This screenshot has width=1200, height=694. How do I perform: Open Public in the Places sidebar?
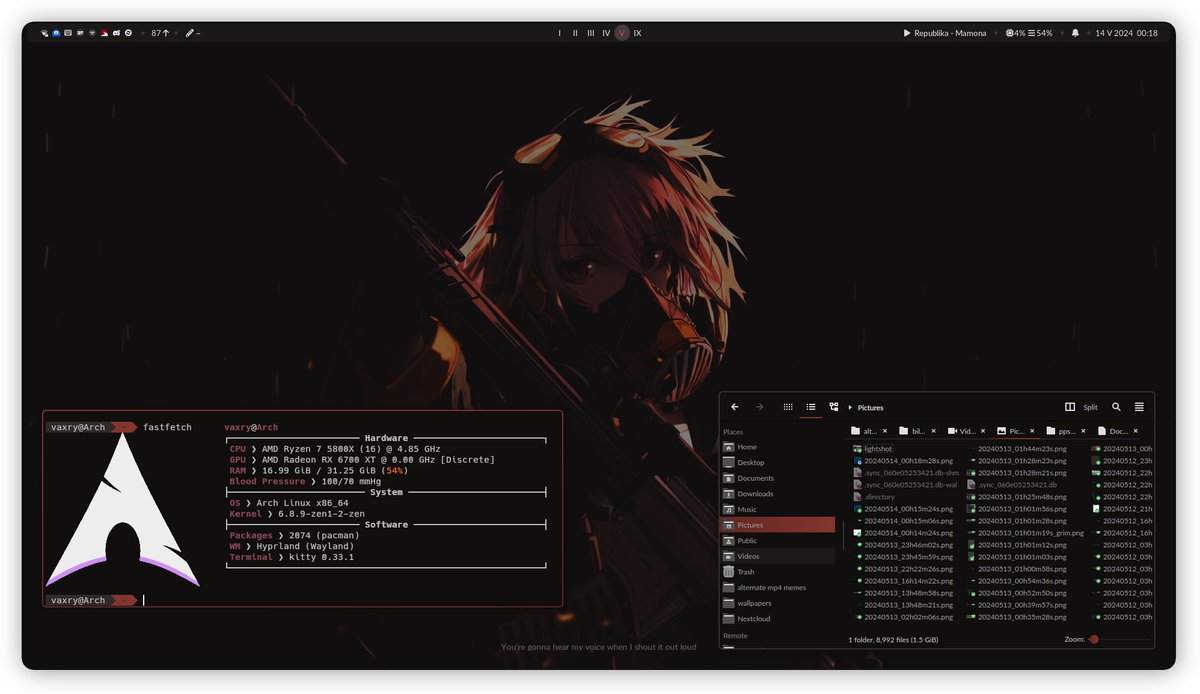point(778,540)
